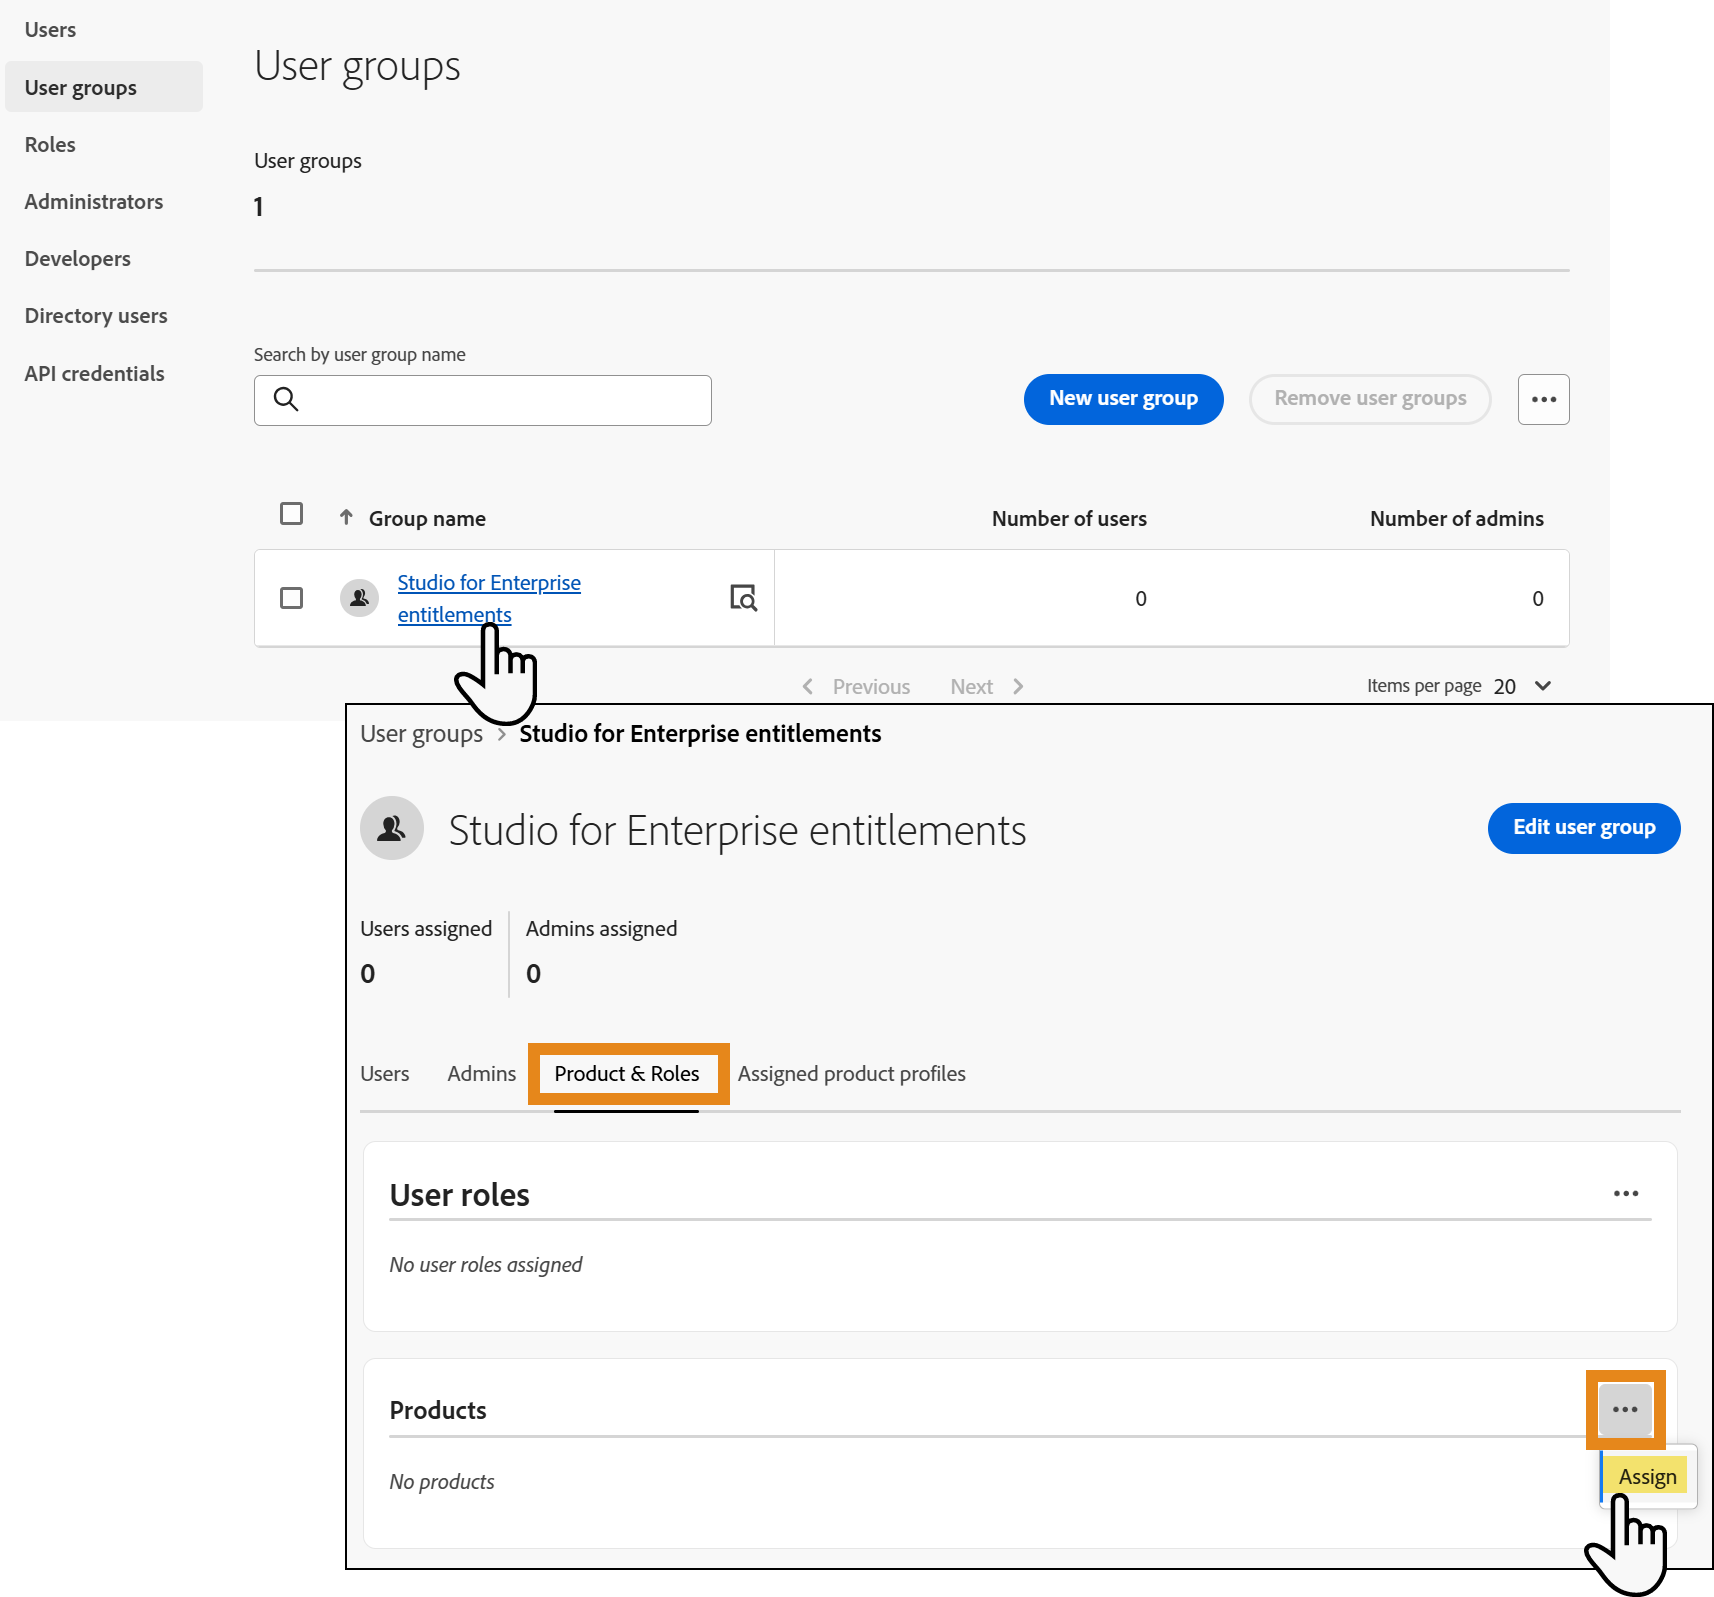Open User roles more options menu

1626,1193
